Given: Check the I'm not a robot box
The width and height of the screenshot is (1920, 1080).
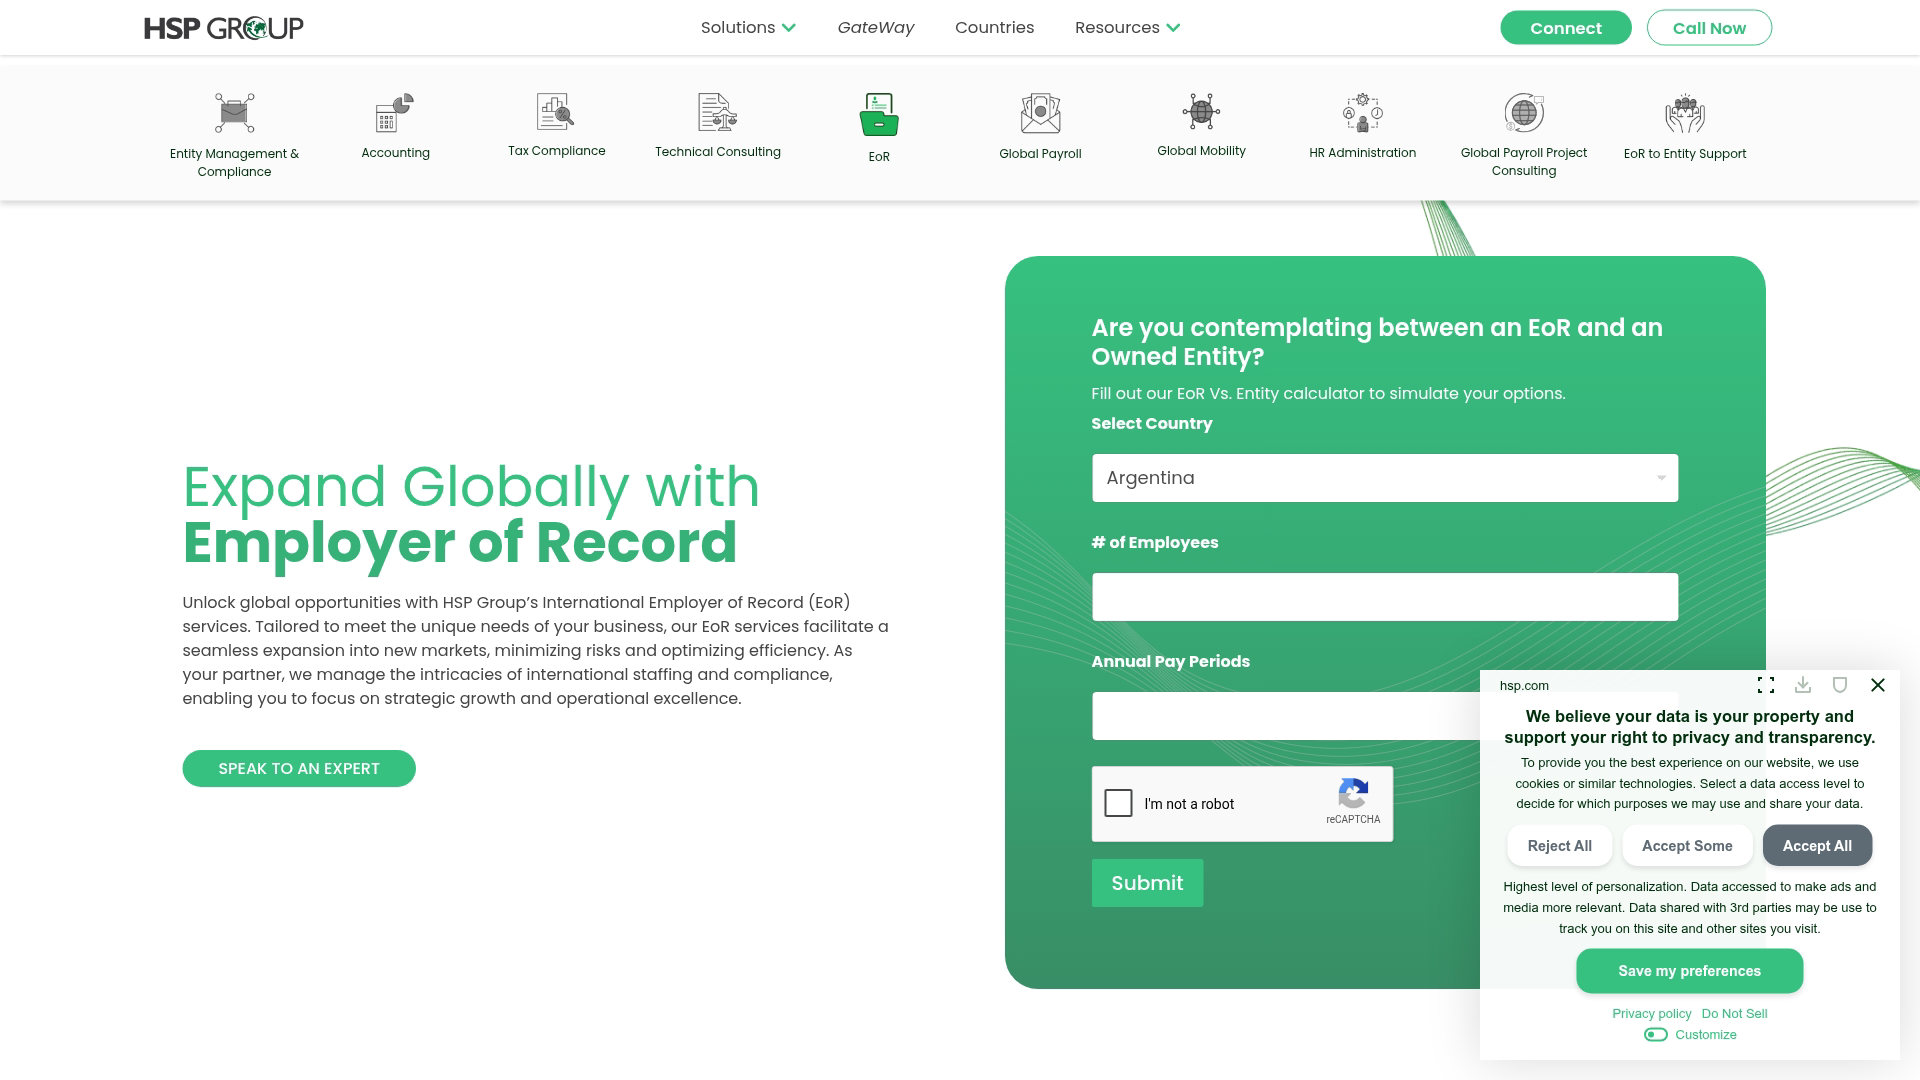Looking at the screenshot, I should (1119, 803).
